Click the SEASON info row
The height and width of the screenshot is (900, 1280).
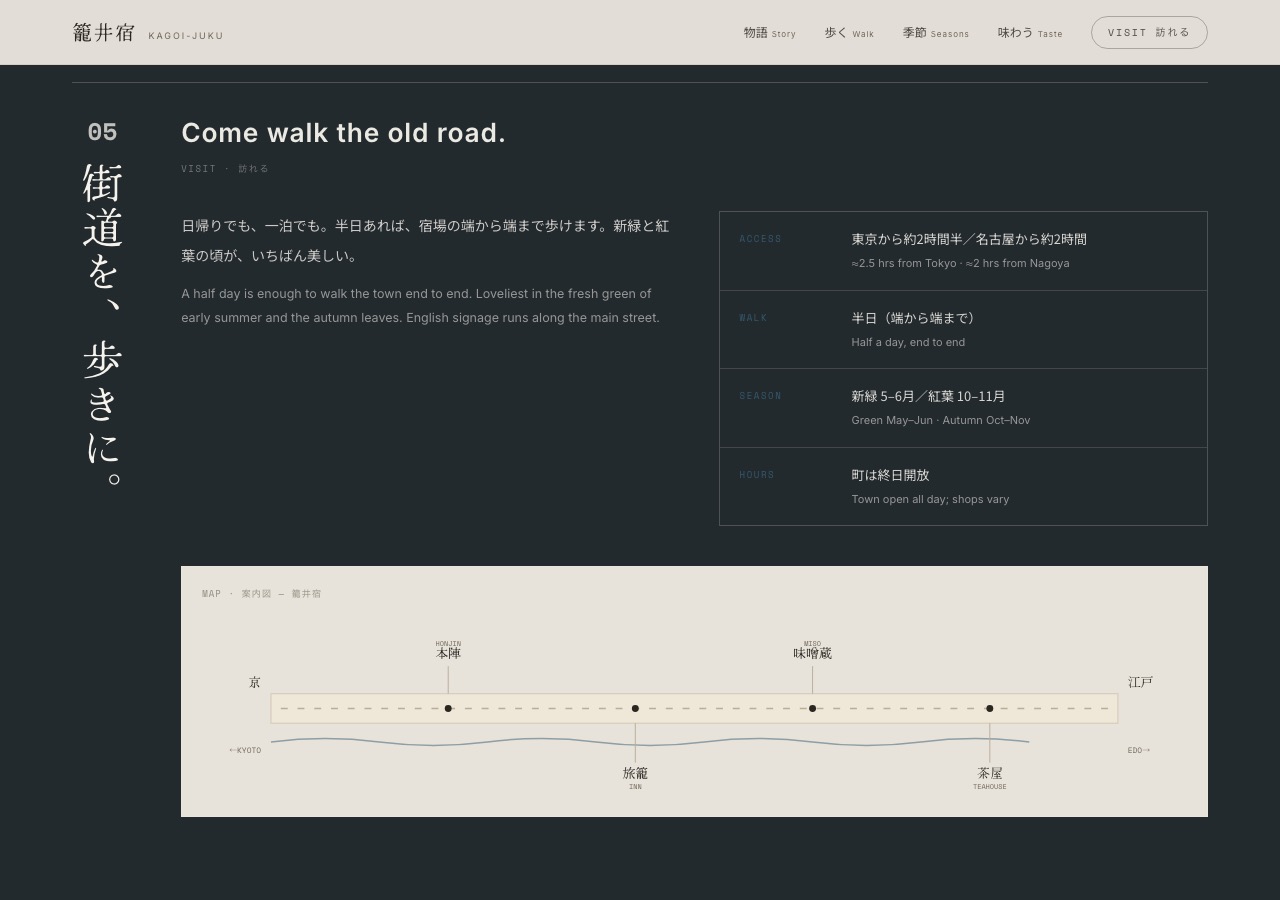click(963, 408)
